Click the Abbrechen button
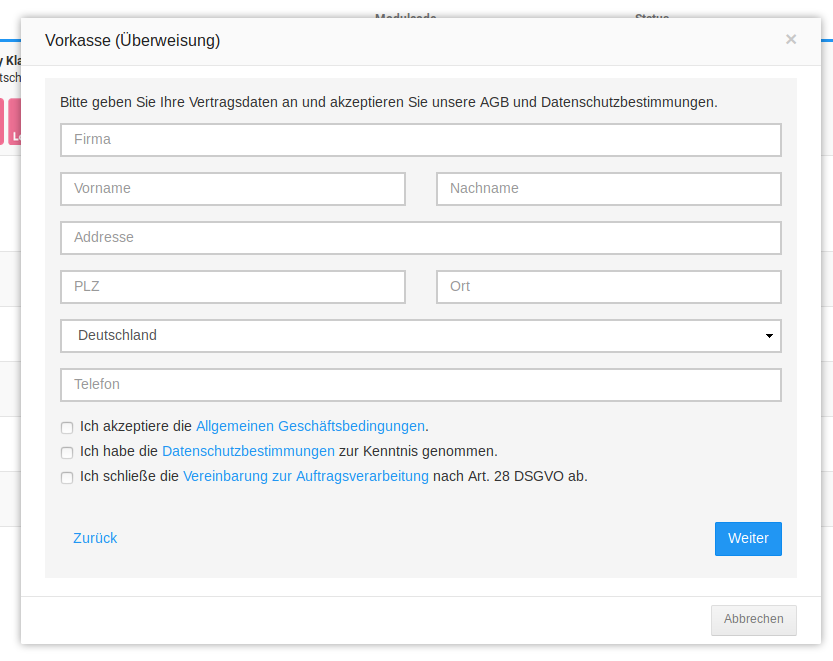 click(753, 620)
